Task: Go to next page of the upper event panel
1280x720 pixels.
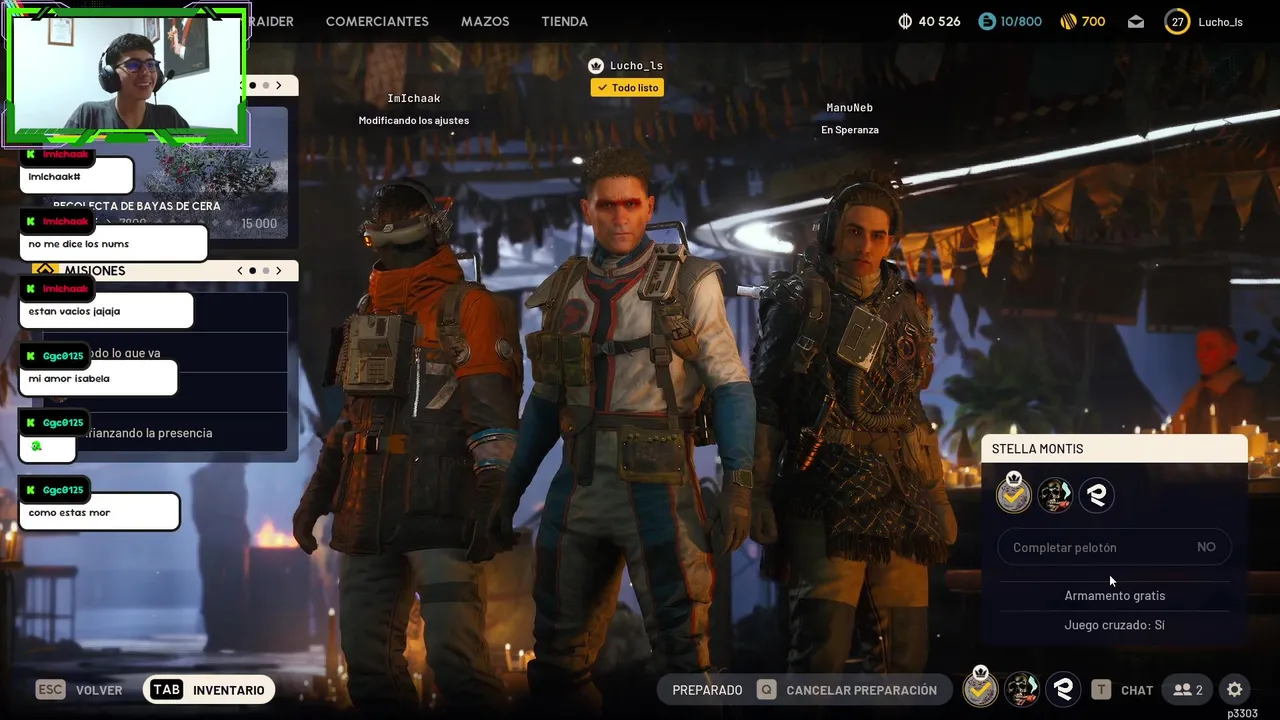Action: coord(279,86)
